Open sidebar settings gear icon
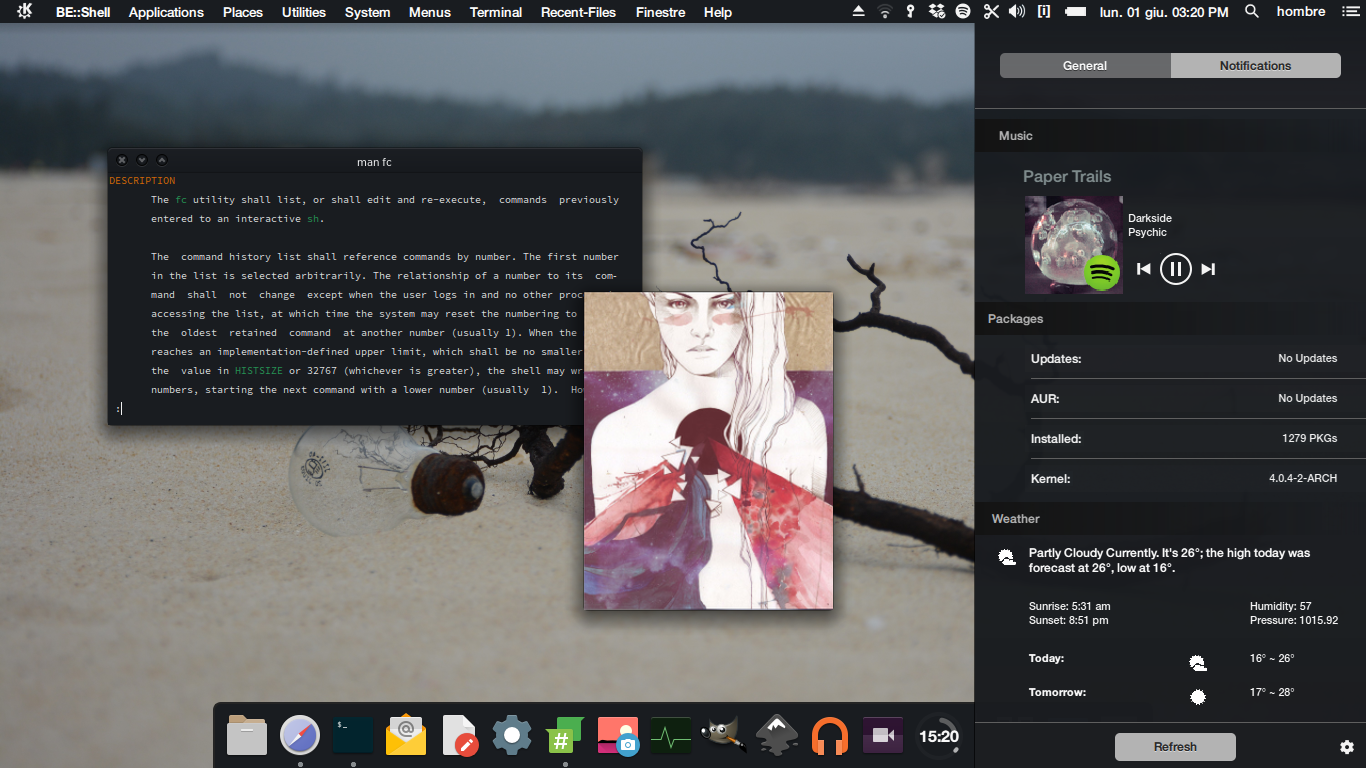Image resolution: width=1366 pixels, height=768 pixels. tap(1347, 747)
